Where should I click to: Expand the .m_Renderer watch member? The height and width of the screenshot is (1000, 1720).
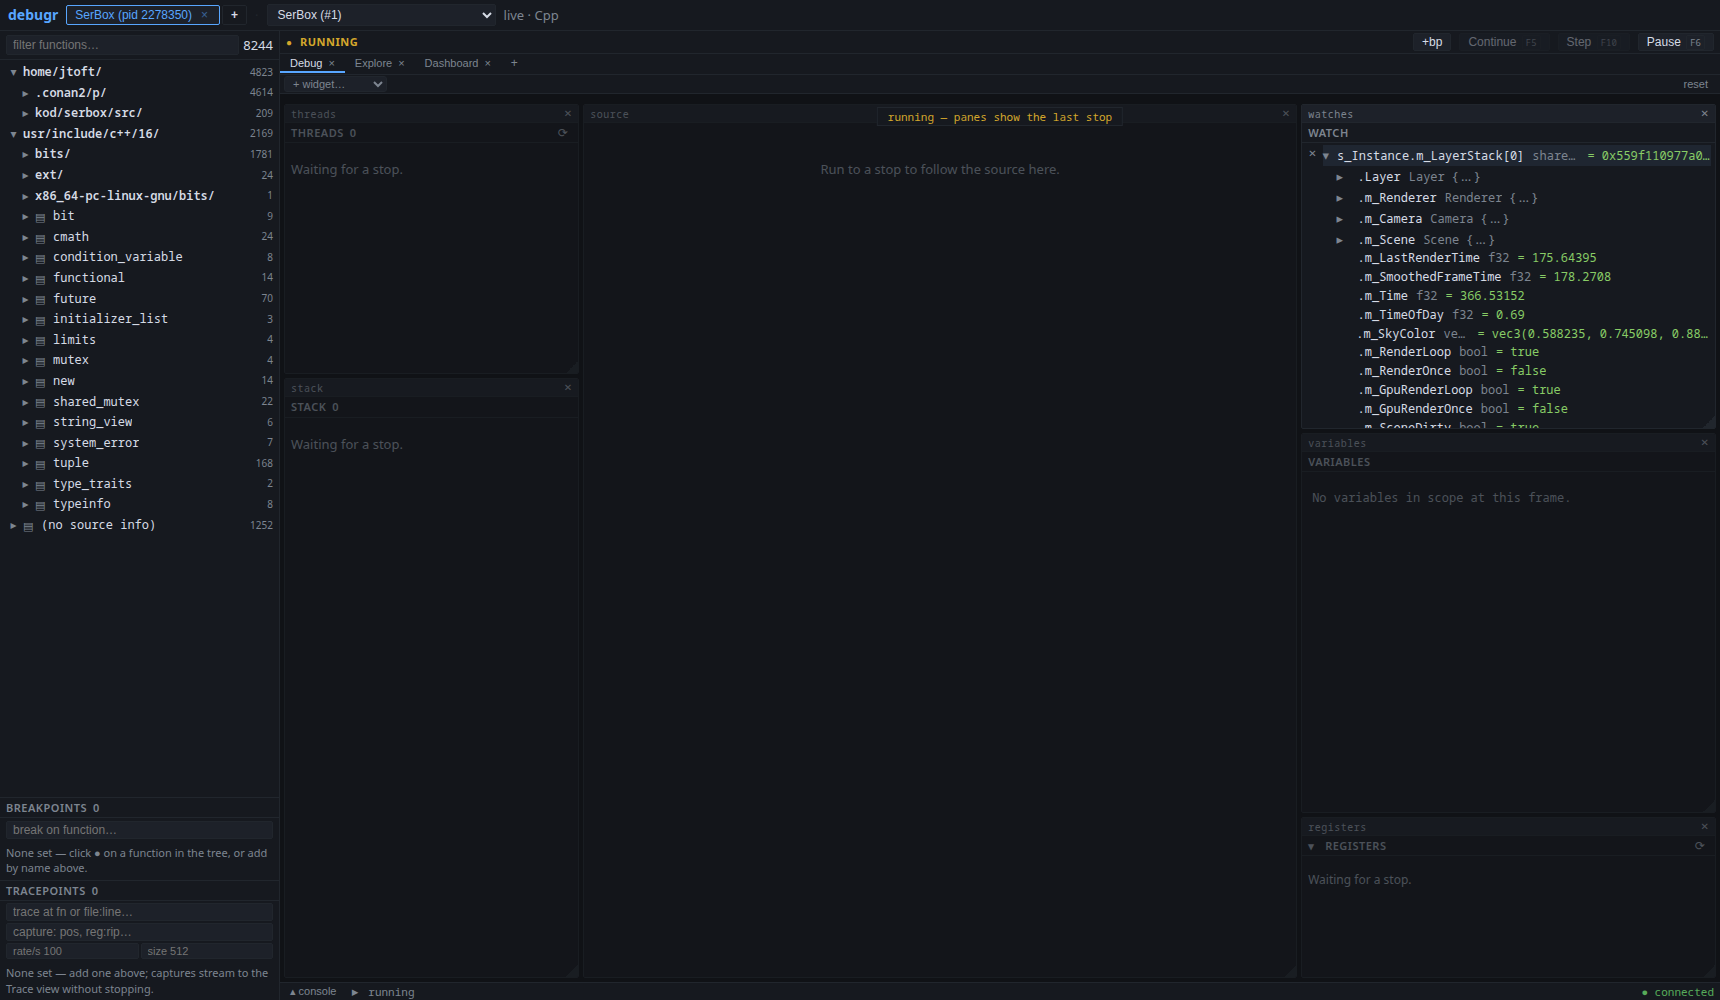(x=1339, y=198)
